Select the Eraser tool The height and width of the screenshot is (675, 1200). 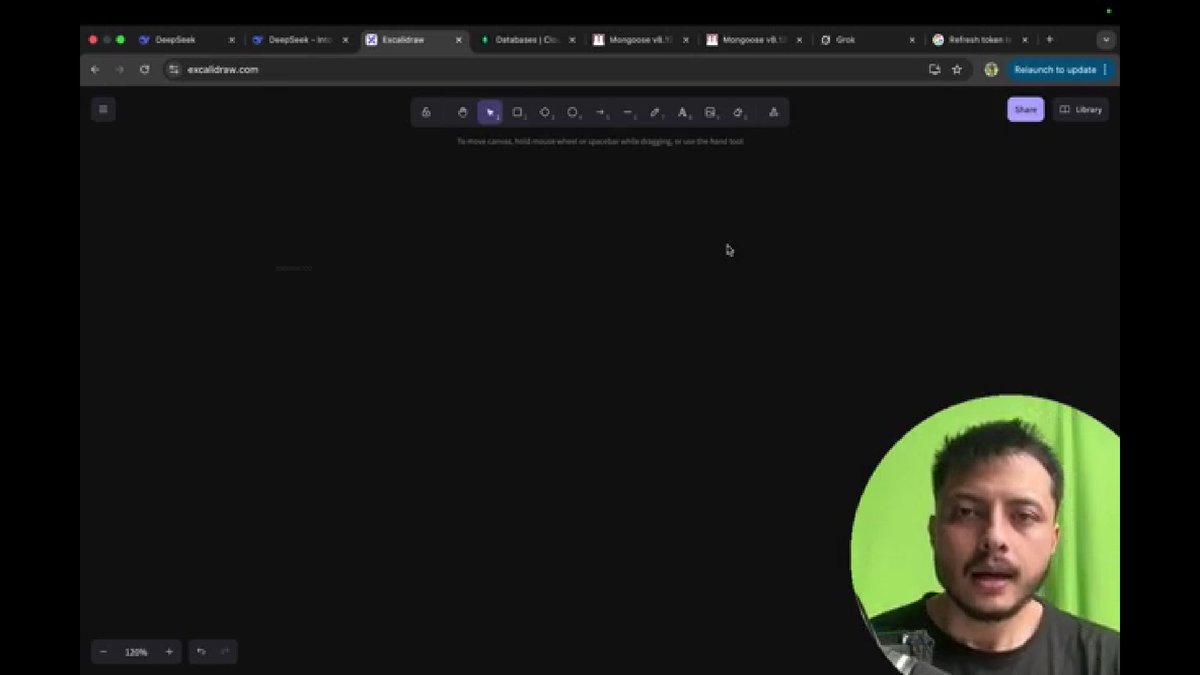click(739, 112)
